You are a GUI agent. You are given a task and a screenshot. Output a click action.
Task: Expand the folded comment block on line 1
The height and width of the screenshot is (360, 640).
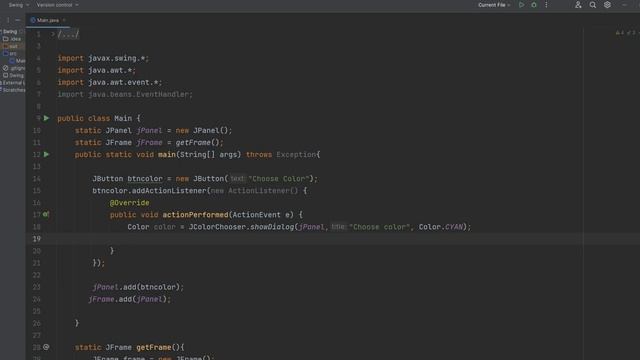(52, 34)
